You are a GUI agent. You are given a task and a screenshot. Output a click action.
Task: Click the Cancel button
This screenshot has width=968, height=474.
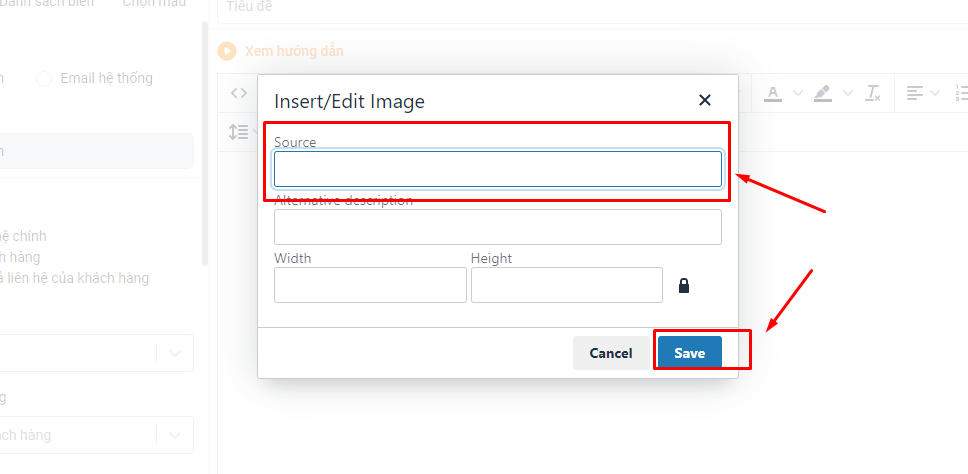[611, 353]
